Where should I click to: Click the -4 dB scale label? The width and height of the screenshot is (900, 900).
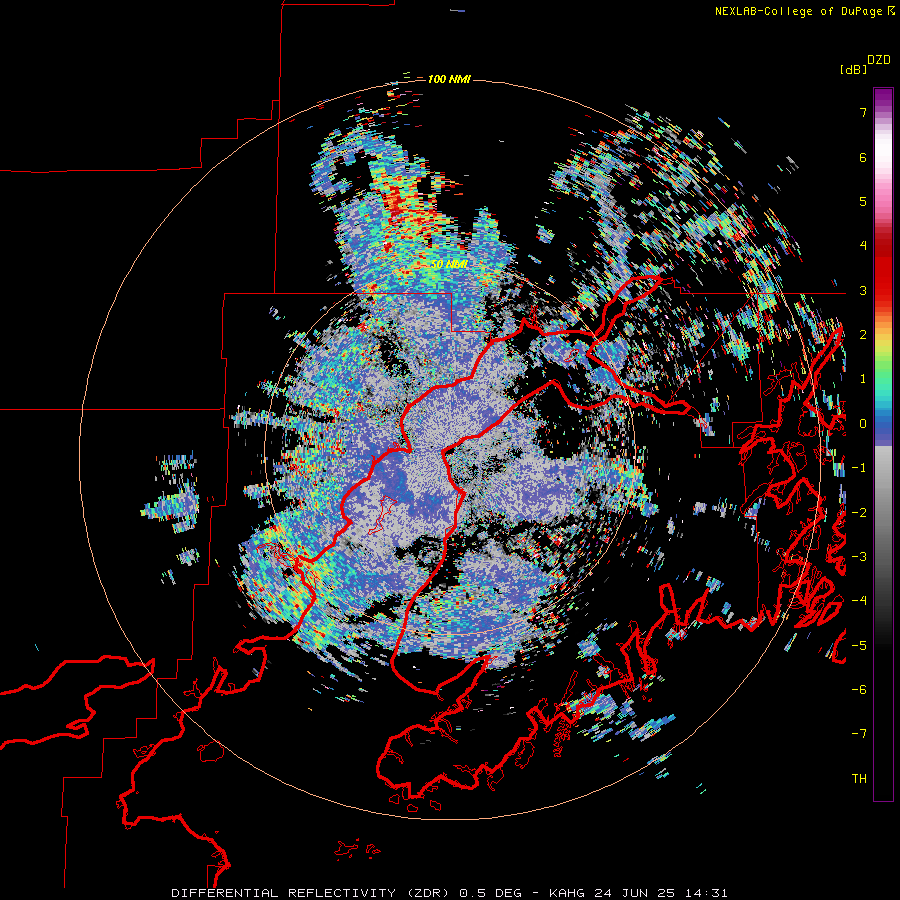coord(859,600)
